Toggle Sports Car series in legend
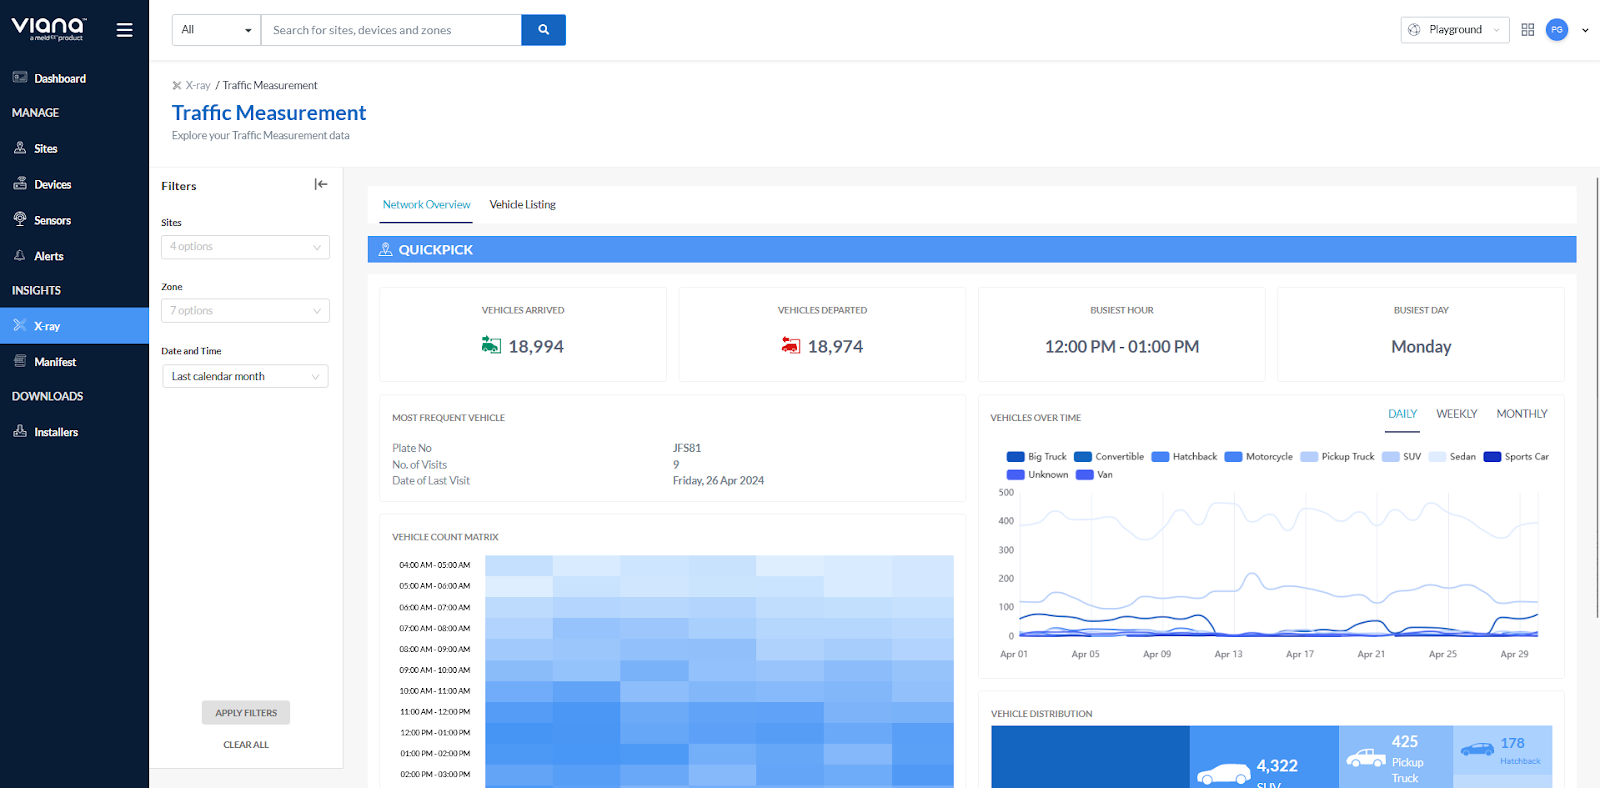The width and height of the screenshot is (1600, 788). (x=1516, y=457)
